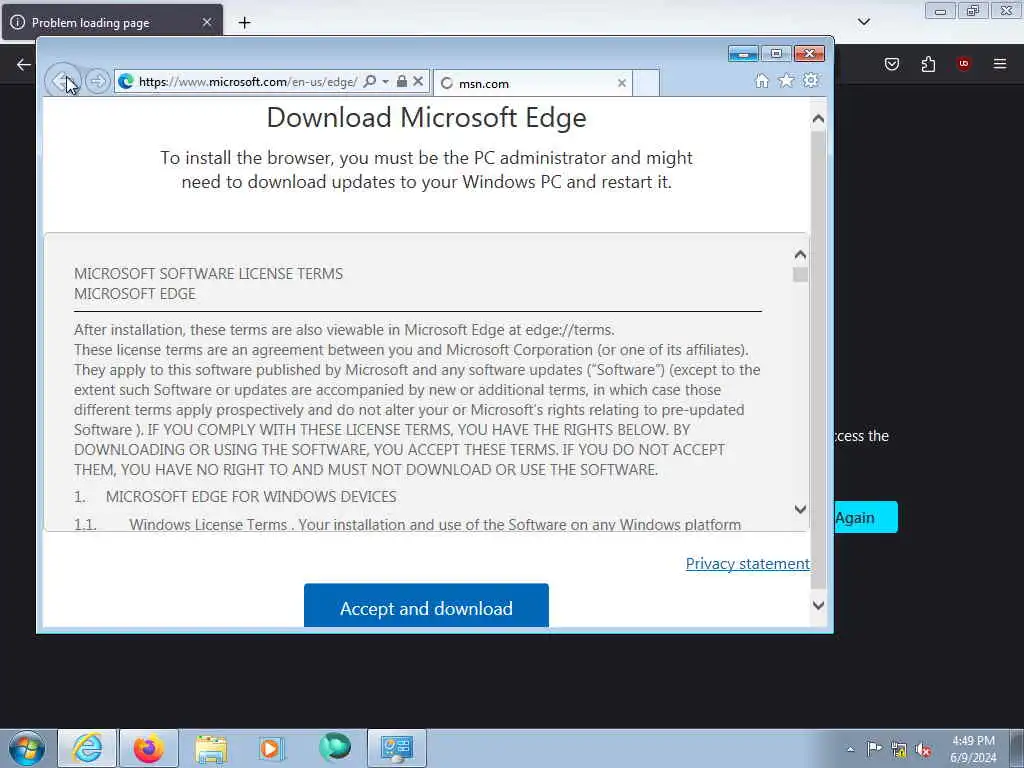Click the Show desktop strip
The height and width of the screenshot is (768, 1024).
tap(1016, 748)
